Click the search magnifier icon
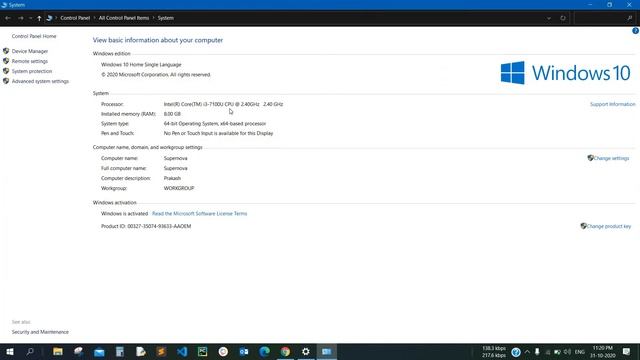 click(629, 18)
